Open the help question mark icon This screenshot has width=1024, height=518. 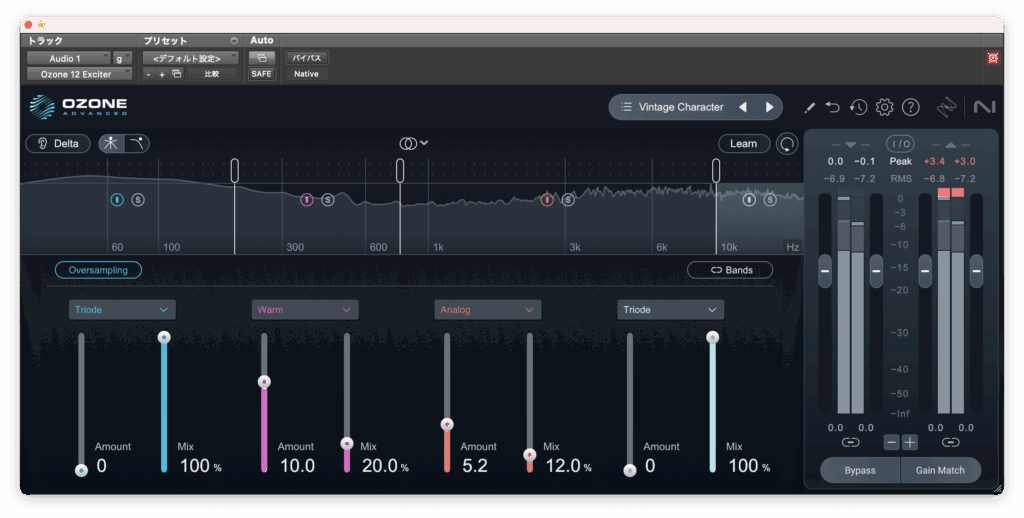coord(910,107)
